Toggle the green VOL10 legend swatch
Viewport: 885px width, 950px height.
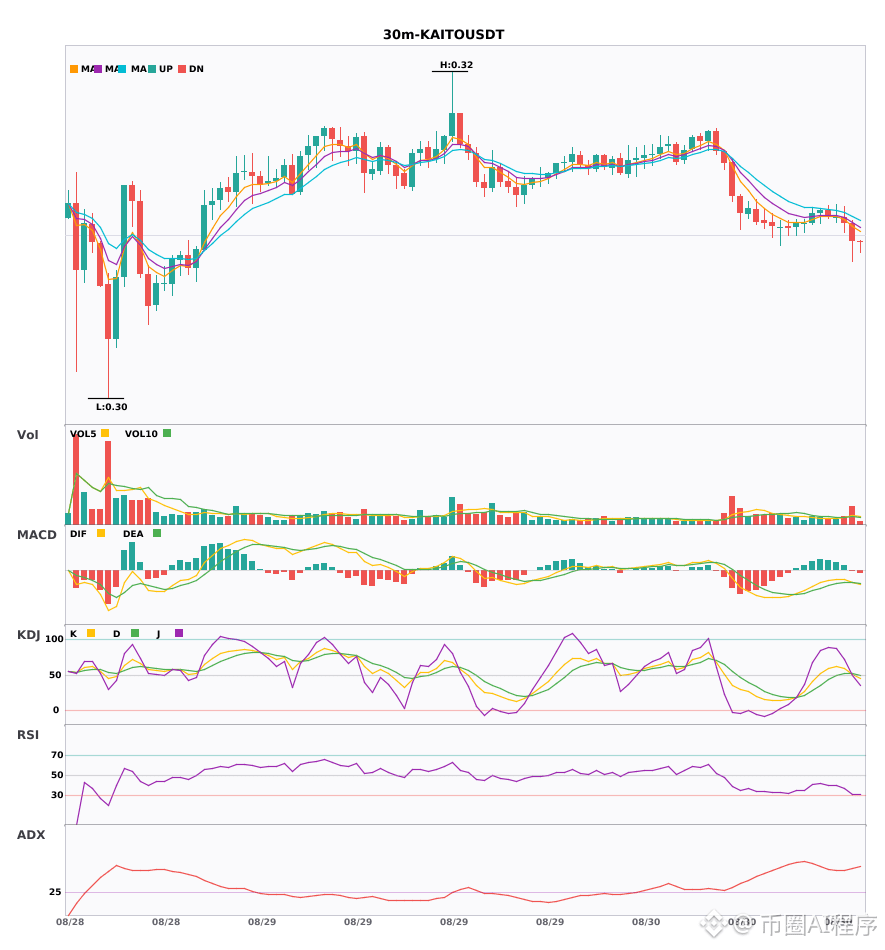(x=167, y=433)
